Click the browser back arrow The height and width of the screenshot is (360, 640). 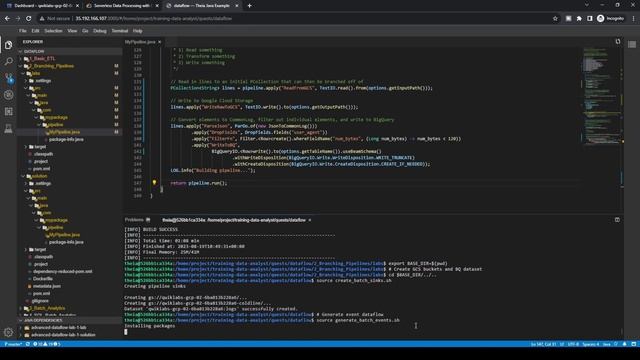[7, 18]
